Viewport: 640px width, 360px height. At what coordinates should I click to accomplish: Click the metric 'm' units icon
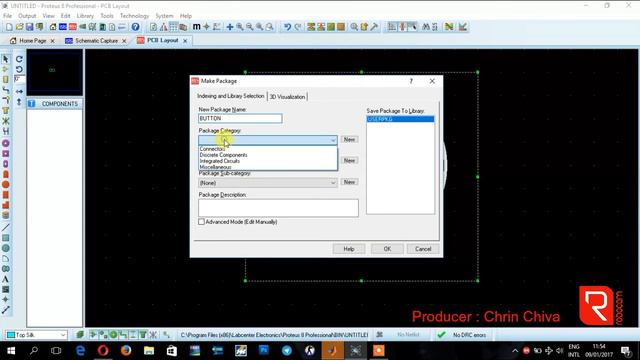click(x=196, y=27)
